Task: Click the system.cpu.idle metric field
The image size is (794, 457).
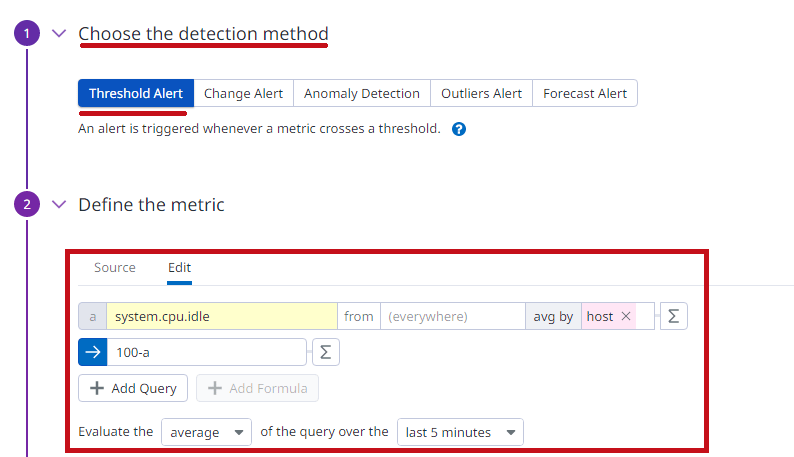Action: pyautogui.click(x=222, y=316)
